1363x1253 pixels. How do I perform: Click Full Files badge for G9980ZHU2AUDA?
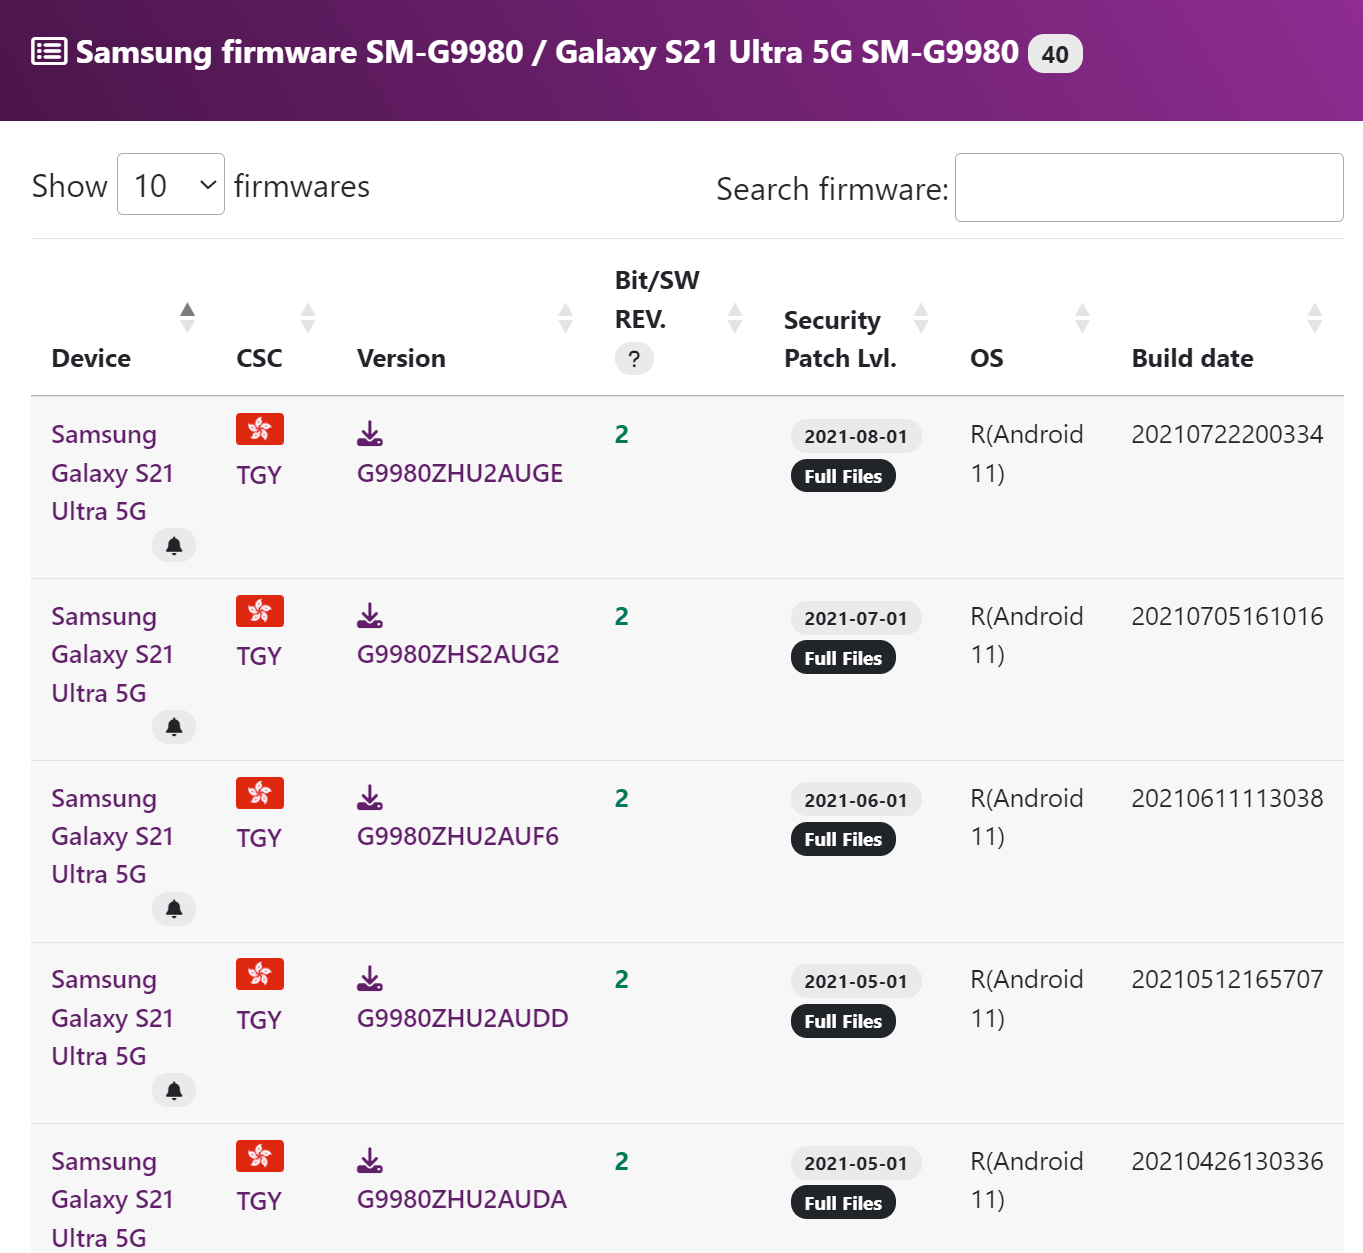tap(843, 1203)
